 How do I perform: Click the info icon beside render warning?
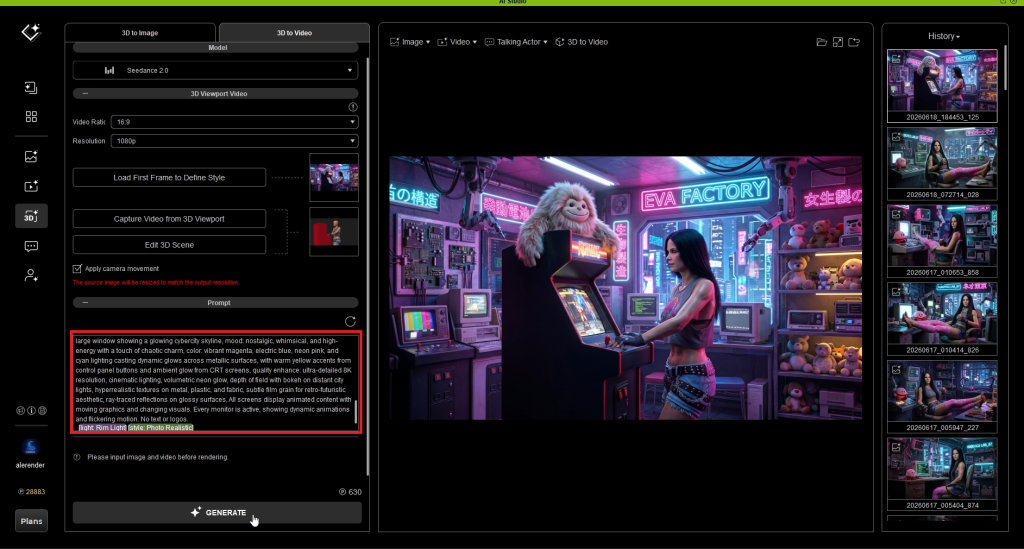77,457
